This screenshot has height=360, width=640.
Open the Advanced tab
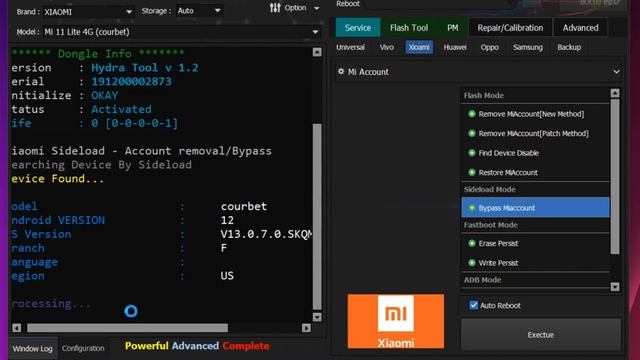[x=580, y=28]
